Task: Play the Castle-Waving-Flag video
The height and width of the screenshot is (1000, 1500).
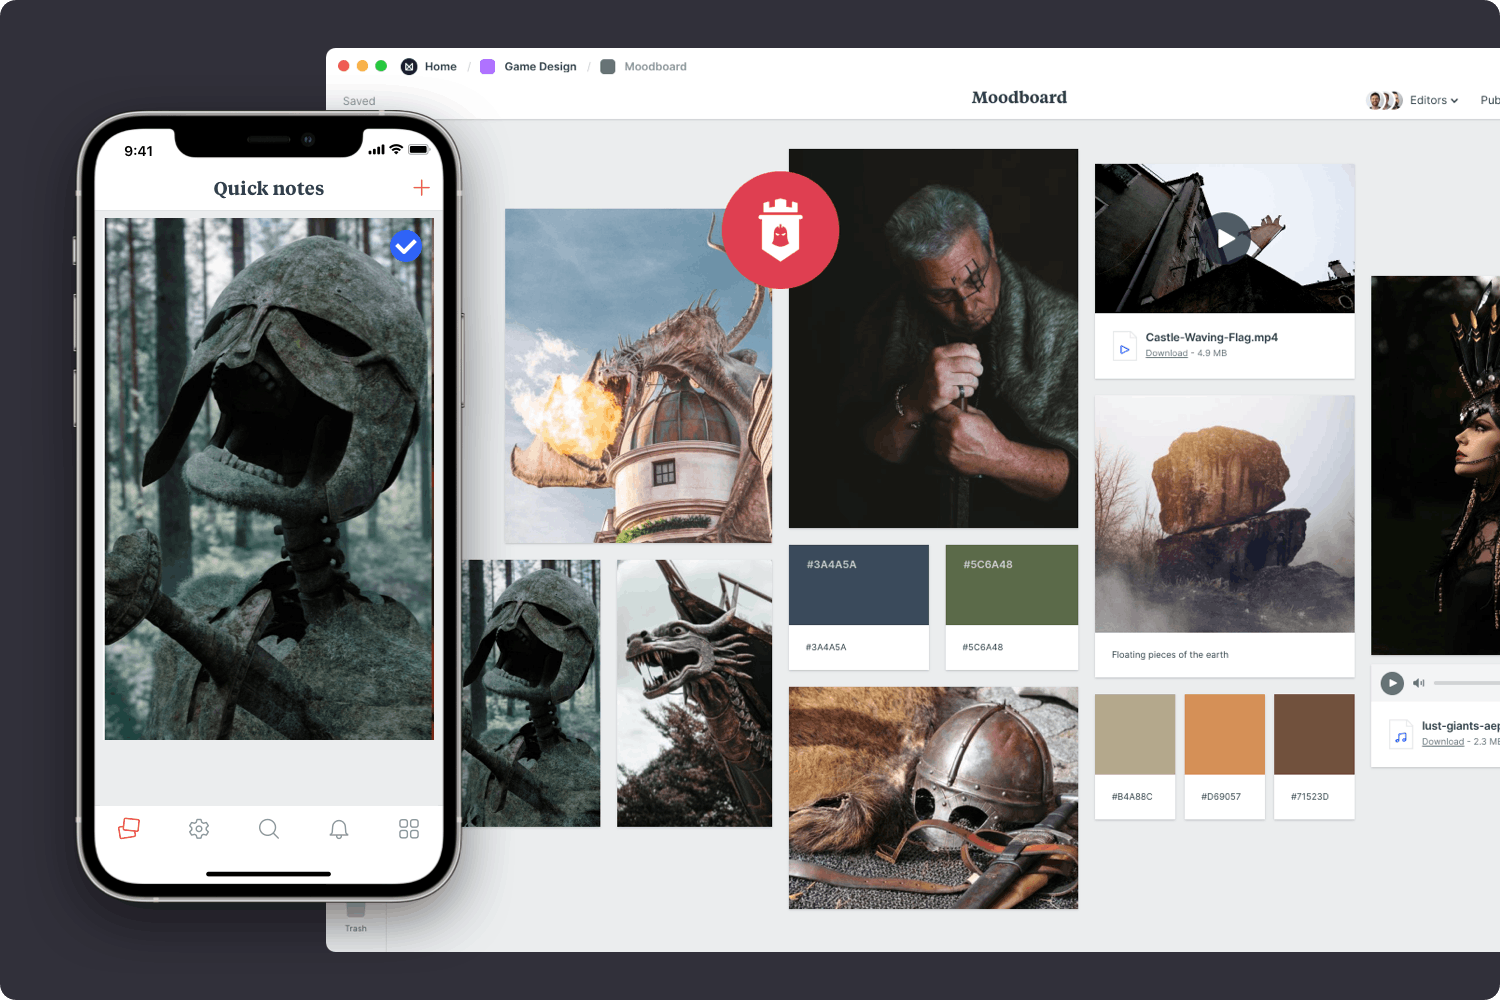Action: click(x=1225, y=238)
